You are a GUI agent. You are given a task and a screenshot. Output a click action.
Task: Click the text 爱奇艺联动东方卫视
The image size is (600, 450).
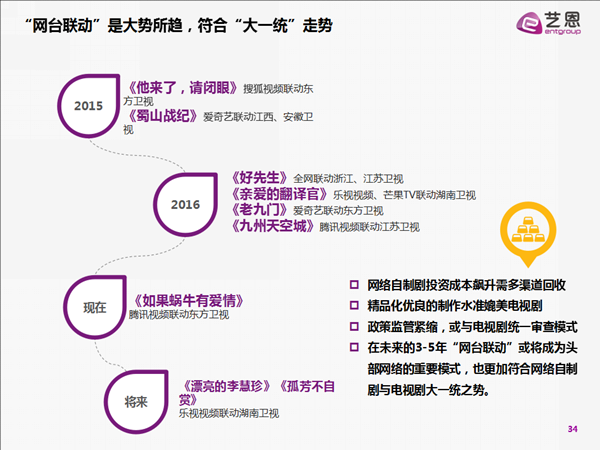coord(338,210)
